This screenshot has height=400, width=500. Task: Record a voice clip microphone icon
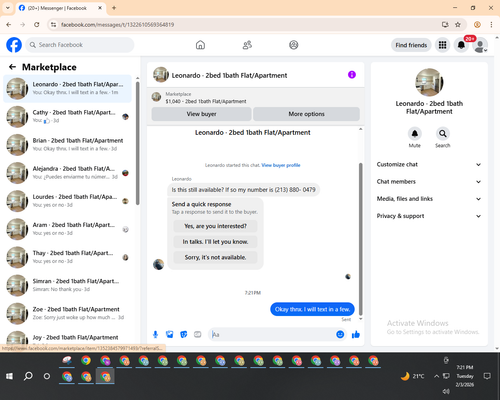coord(155,334)
